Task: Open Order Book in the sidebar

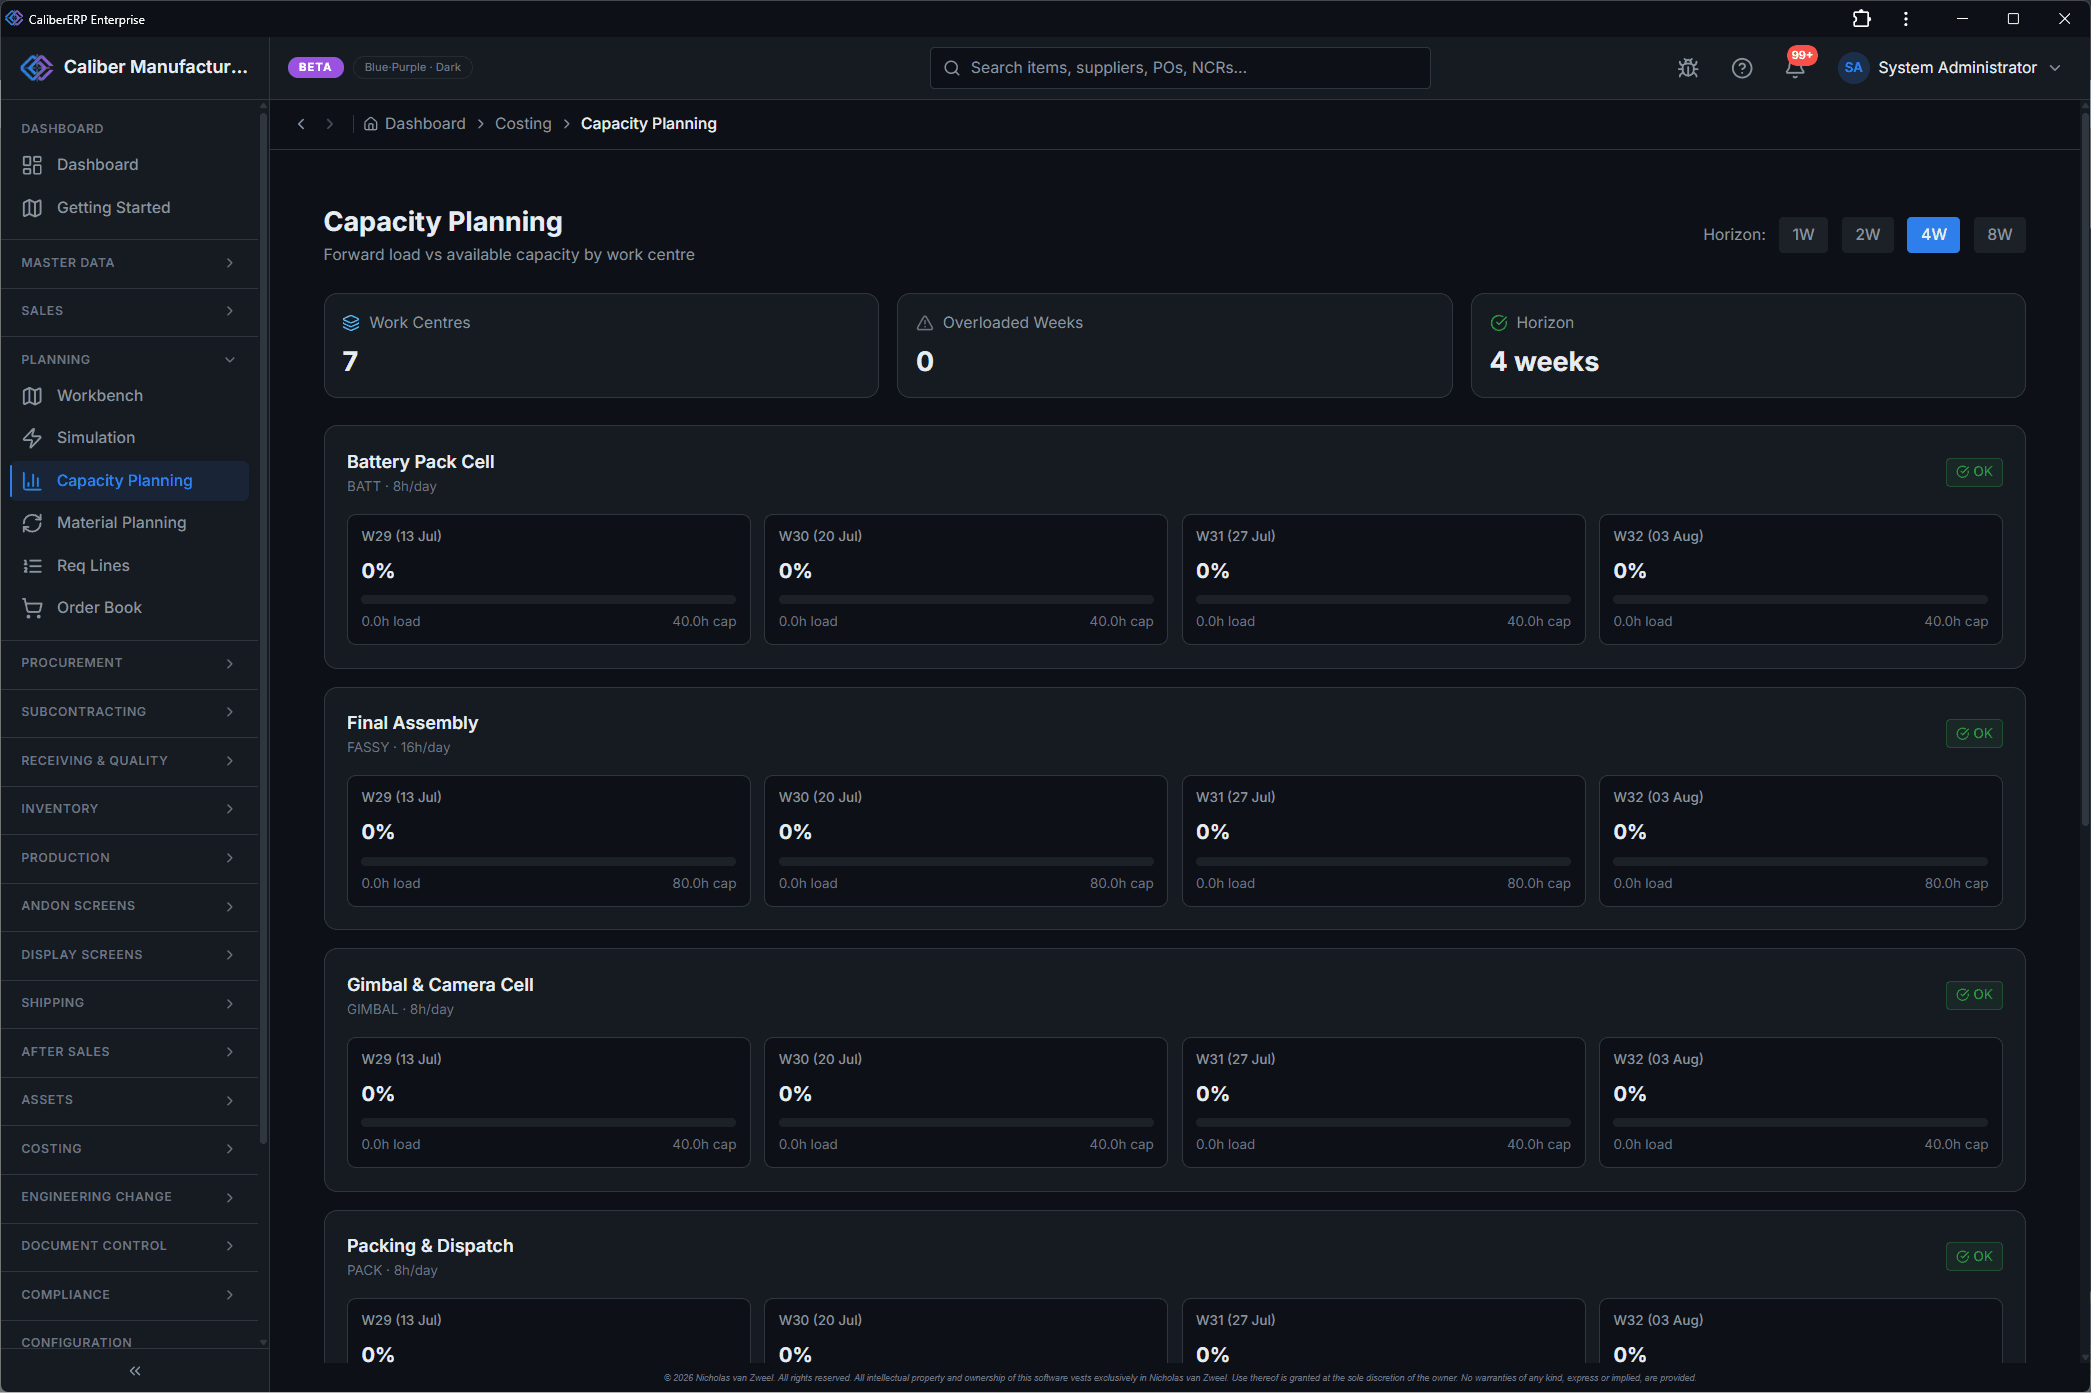Action: click(x=129, y=608)
